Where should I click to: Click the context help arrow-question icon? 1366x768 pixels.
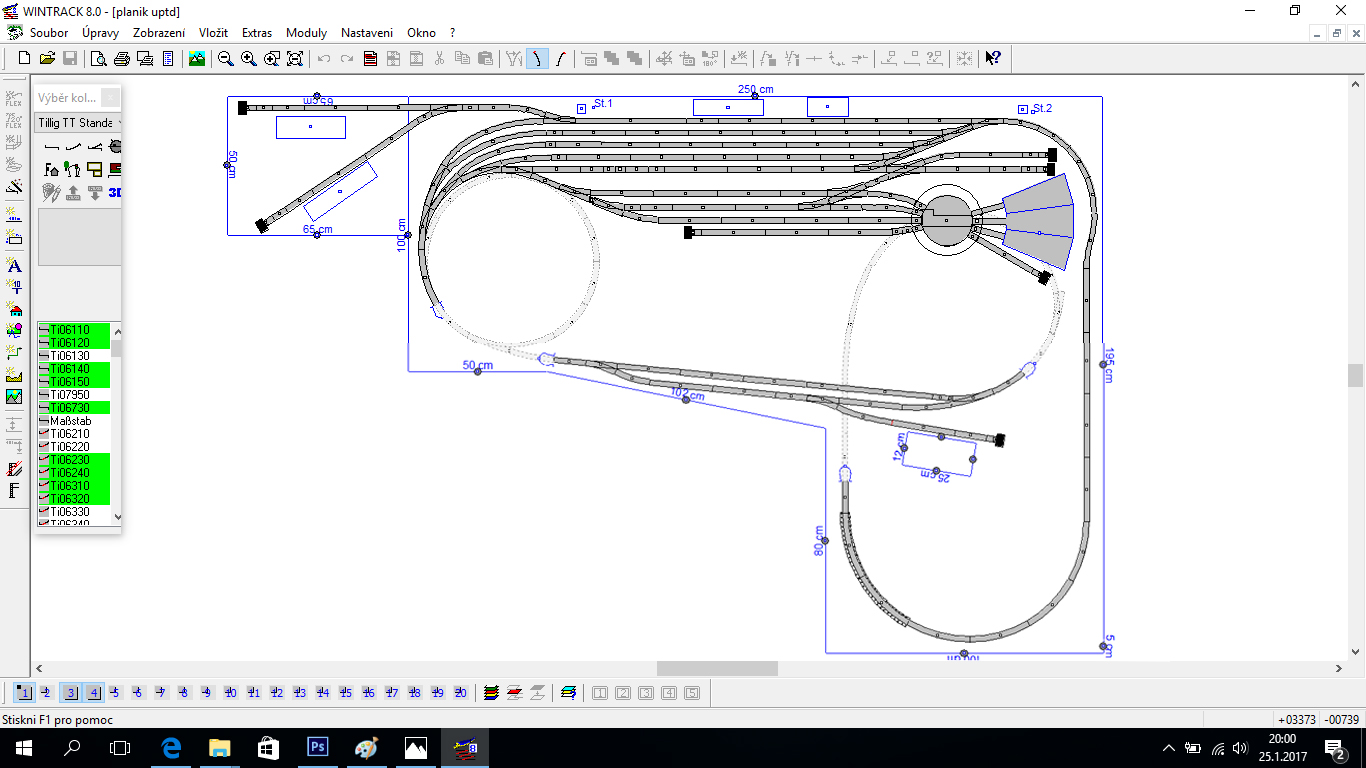992,59
